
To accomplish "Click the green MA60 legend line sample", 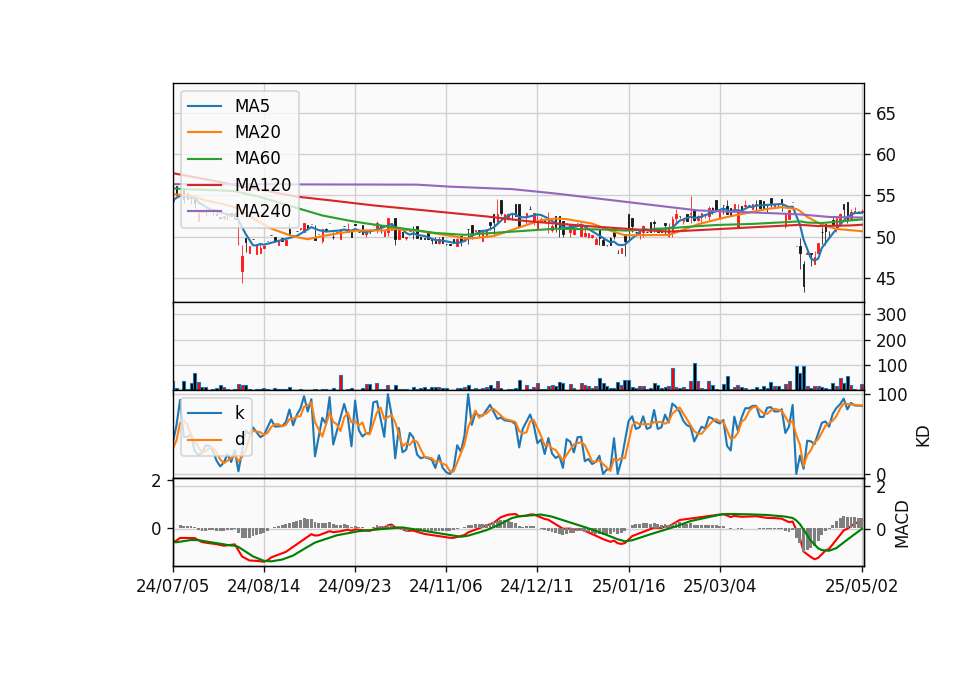I will [204, 159].
